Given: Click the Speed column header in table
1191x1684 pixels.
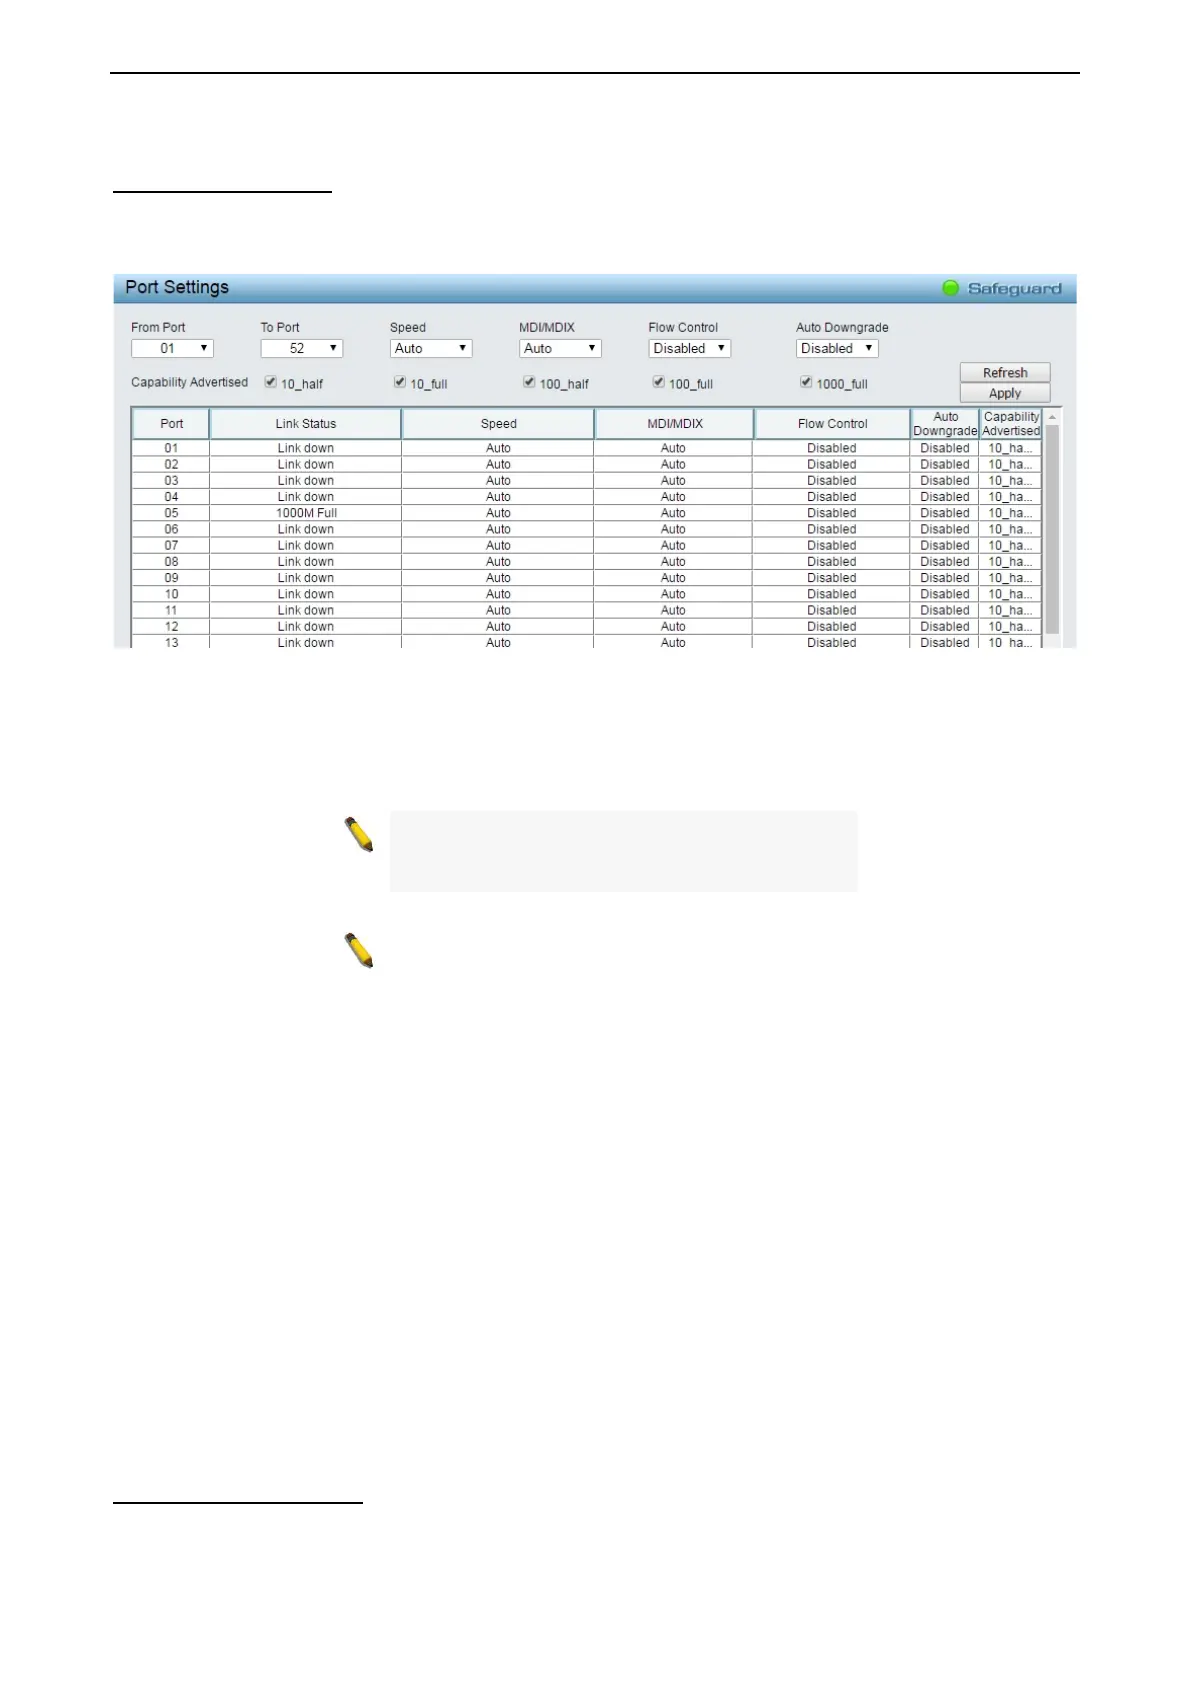Looking at the screenshot, I should [498, 423].
